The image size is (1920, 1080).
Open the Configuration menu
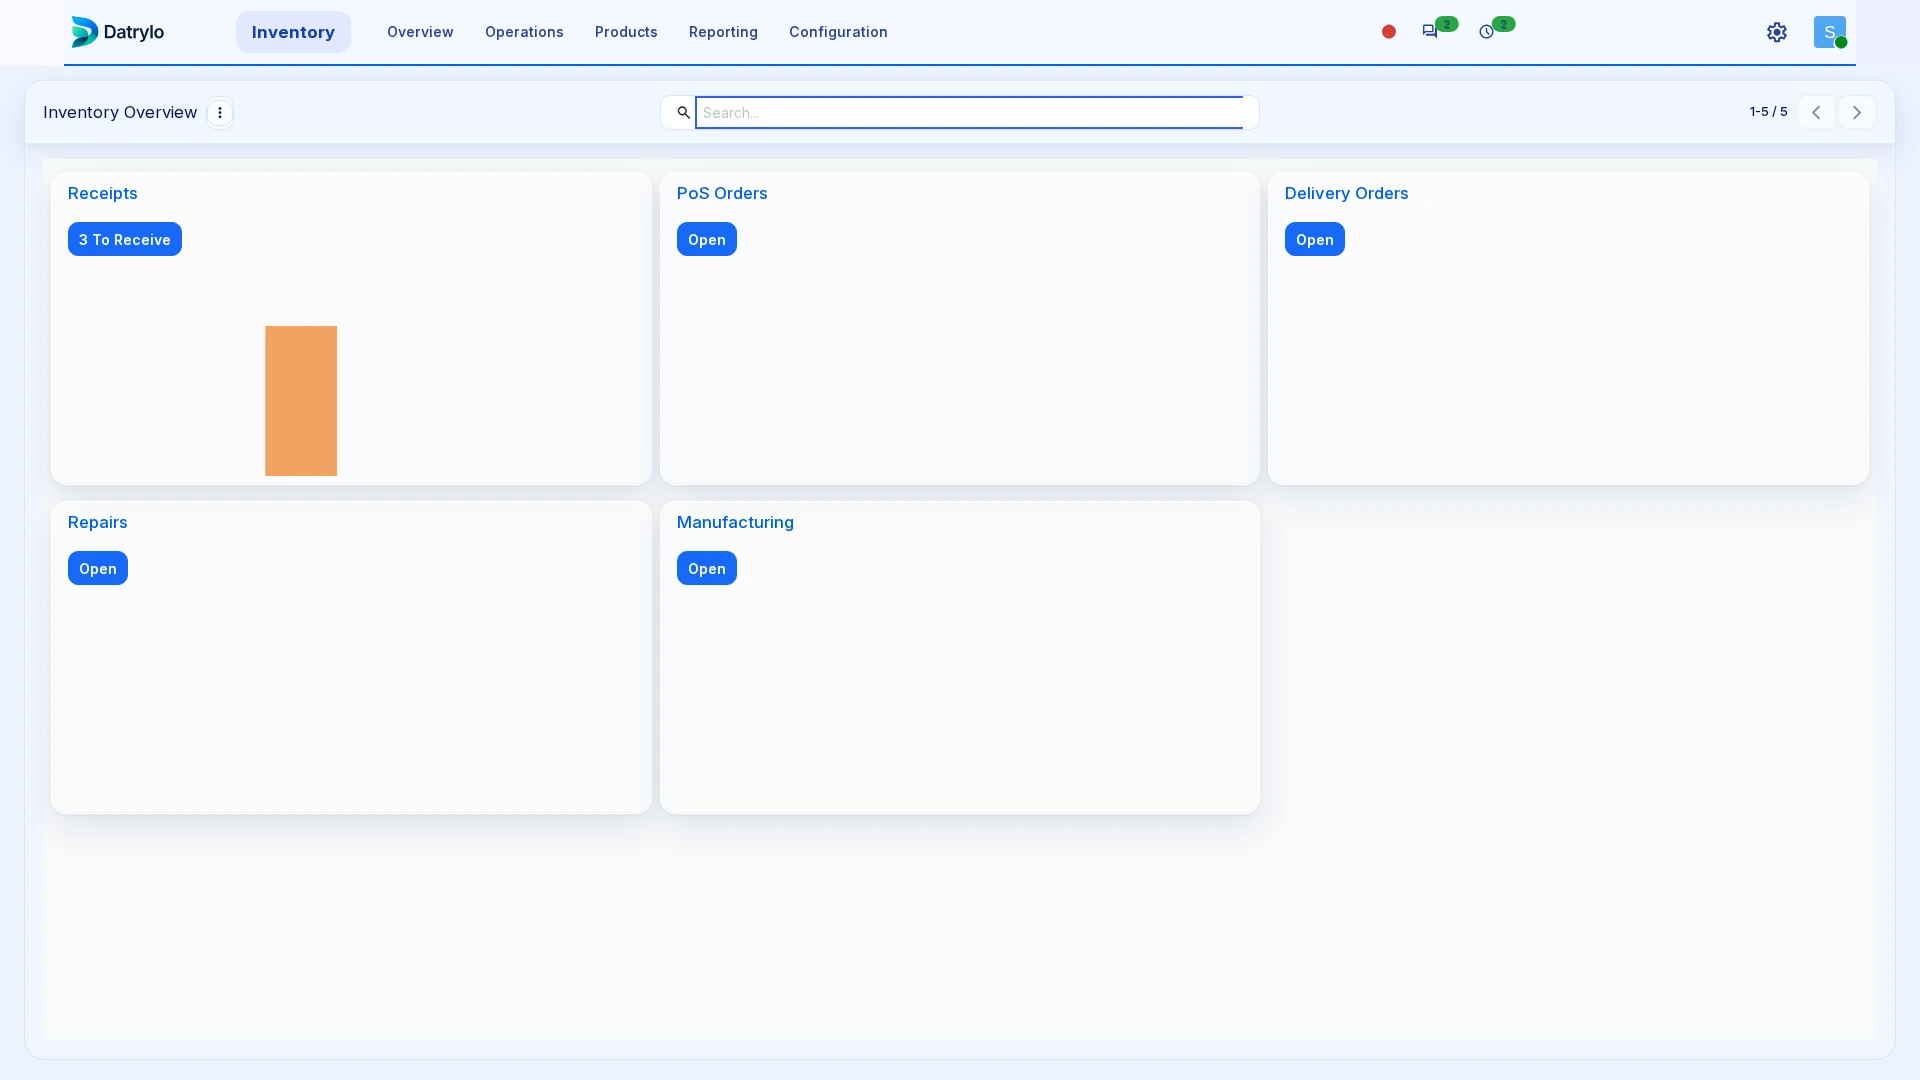(x=838, y=32)
